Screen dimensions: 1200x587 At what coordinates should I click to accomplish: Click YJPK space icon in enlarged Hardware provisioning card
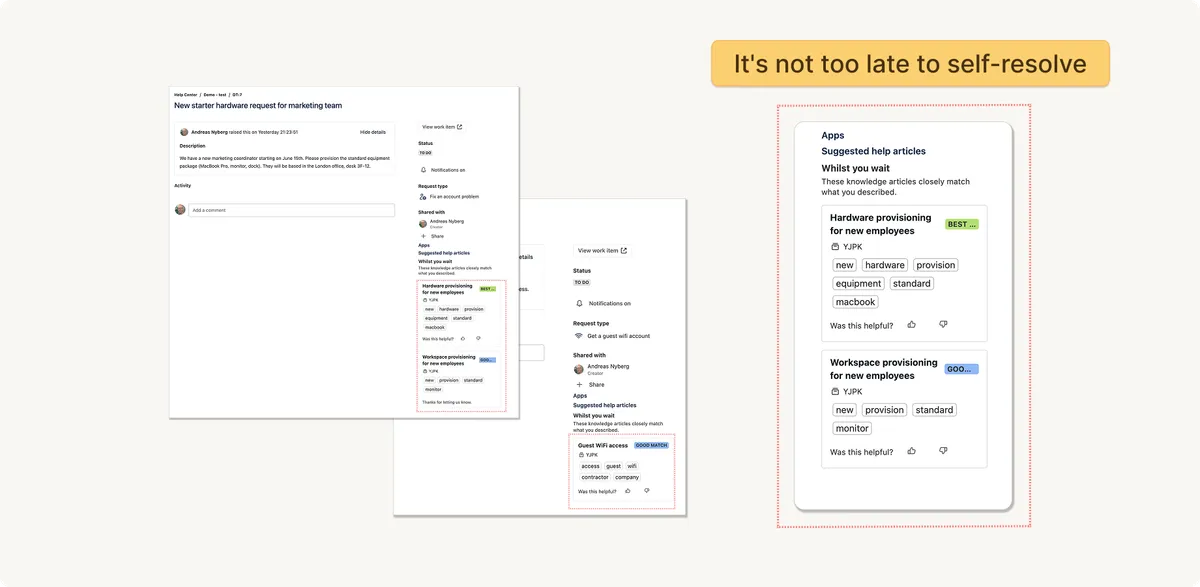pyautogui.click(x=835, y=247)
